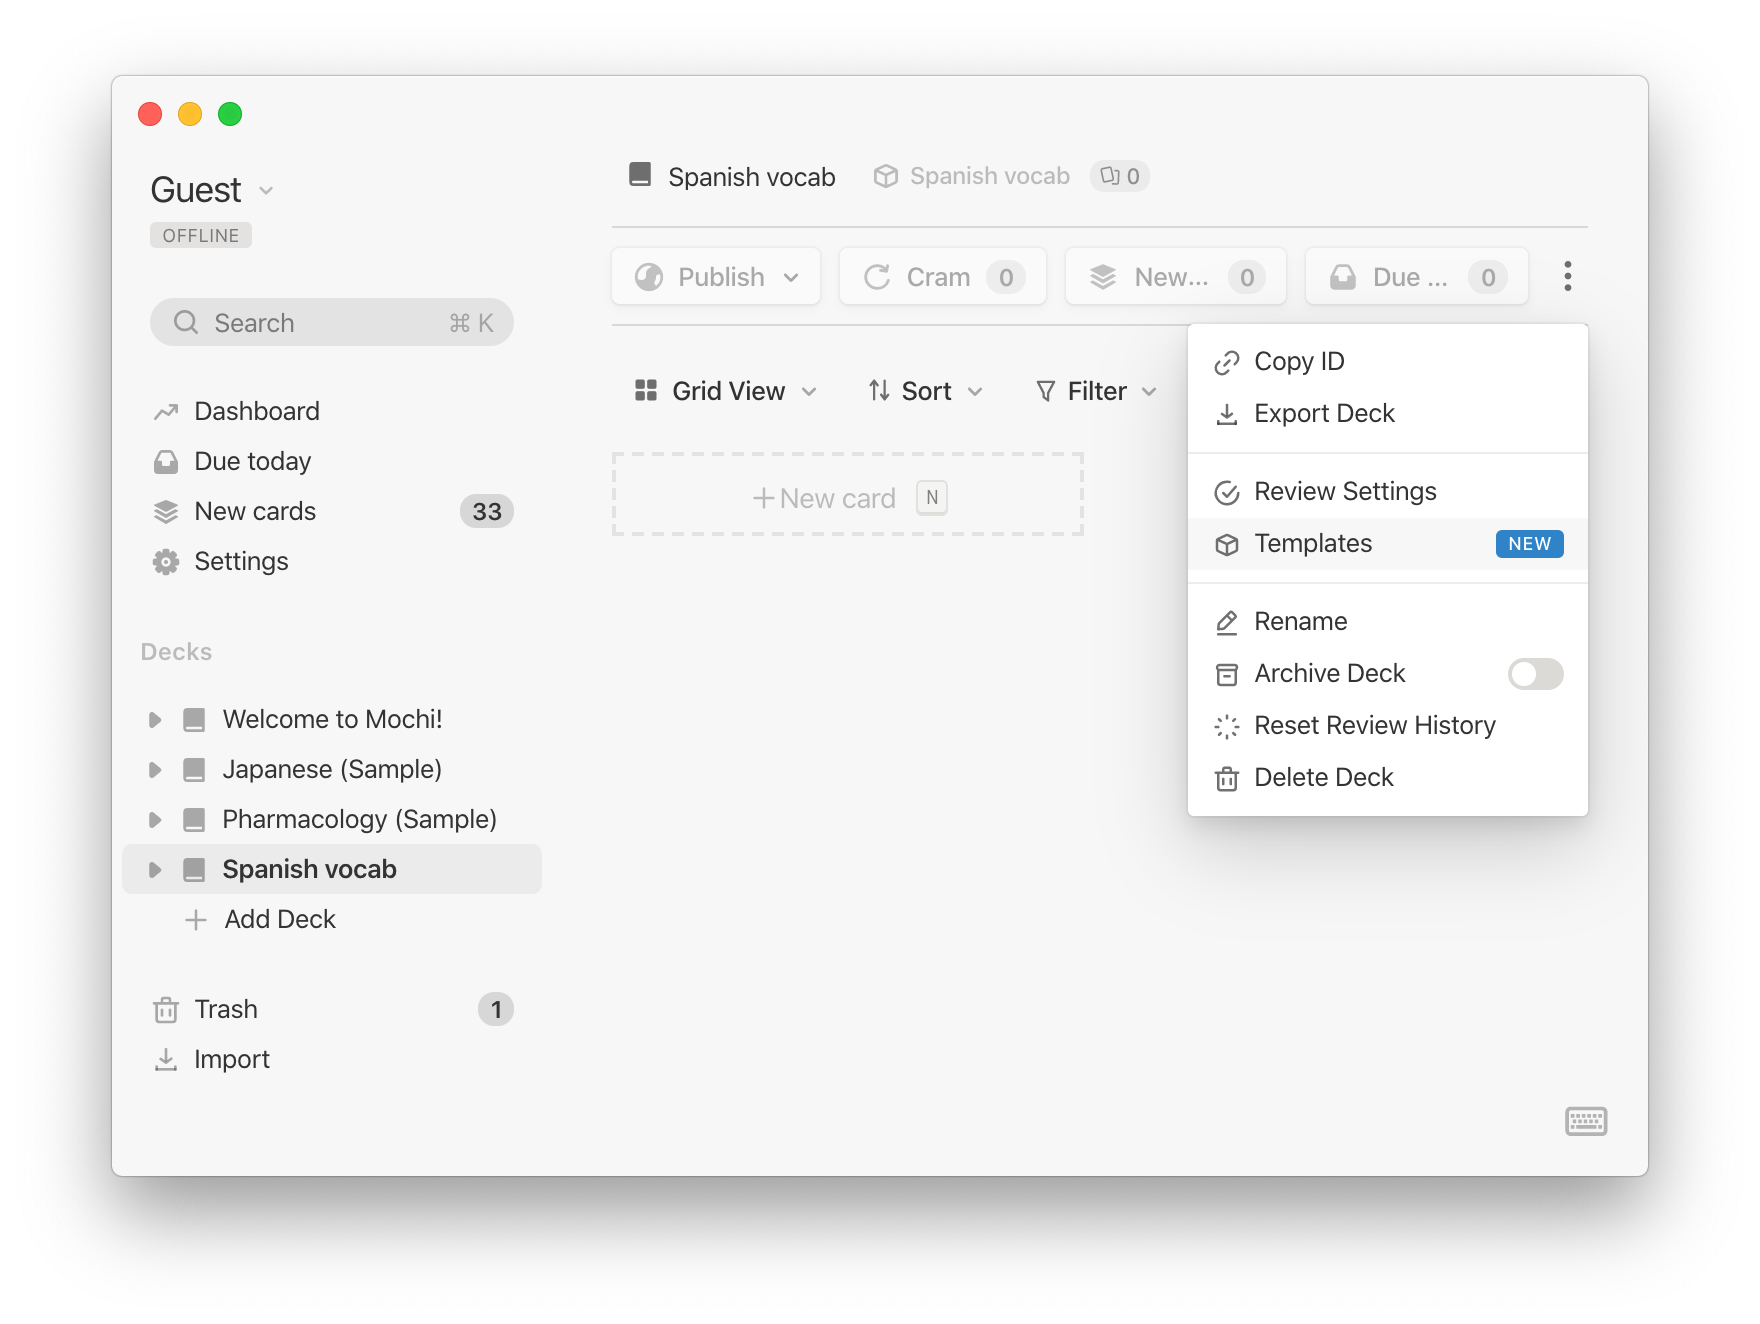Image resolution: width=1760 pixels, height=1324 pixels.
Task: Click the Import download icon
Action: 166,1059
